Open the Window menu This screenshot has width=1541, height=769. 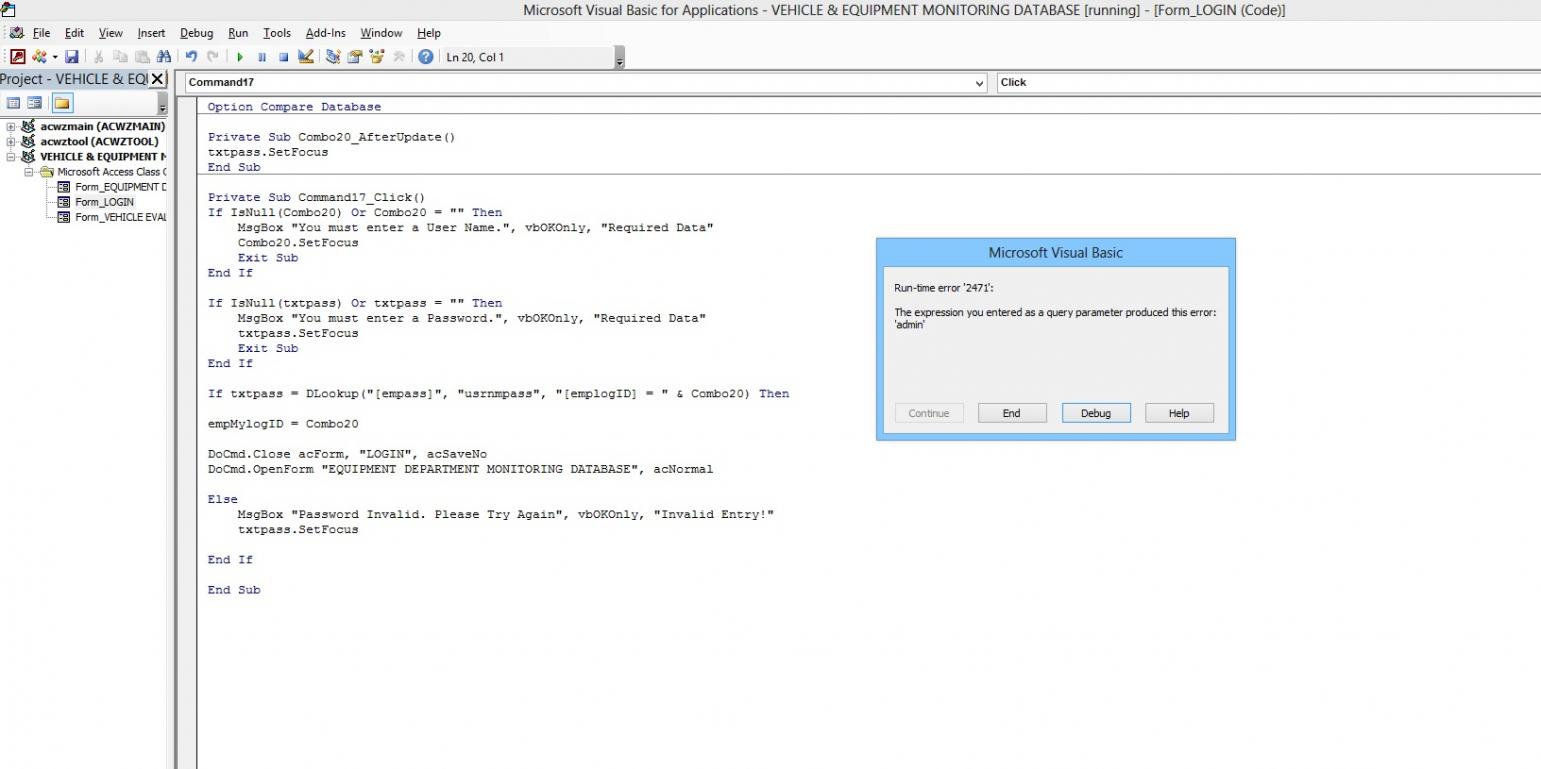381,33
